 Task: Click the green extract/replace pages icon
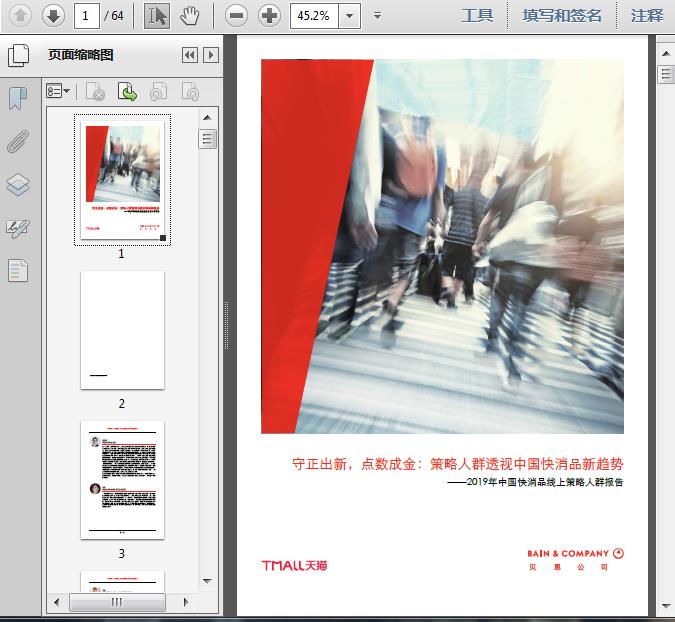[127, 91]
